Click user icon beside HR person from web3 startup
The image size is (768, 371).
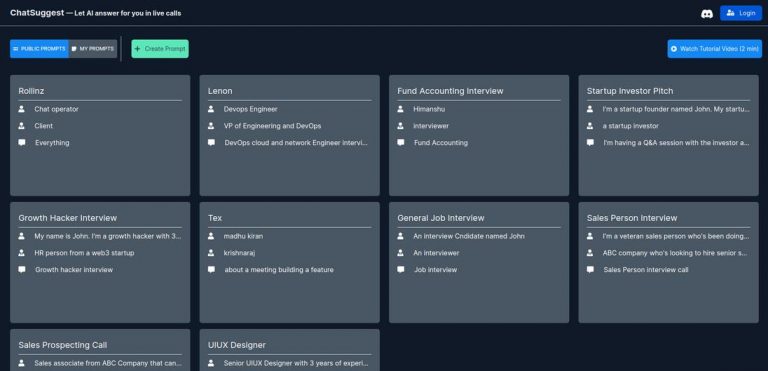[22, 253]
